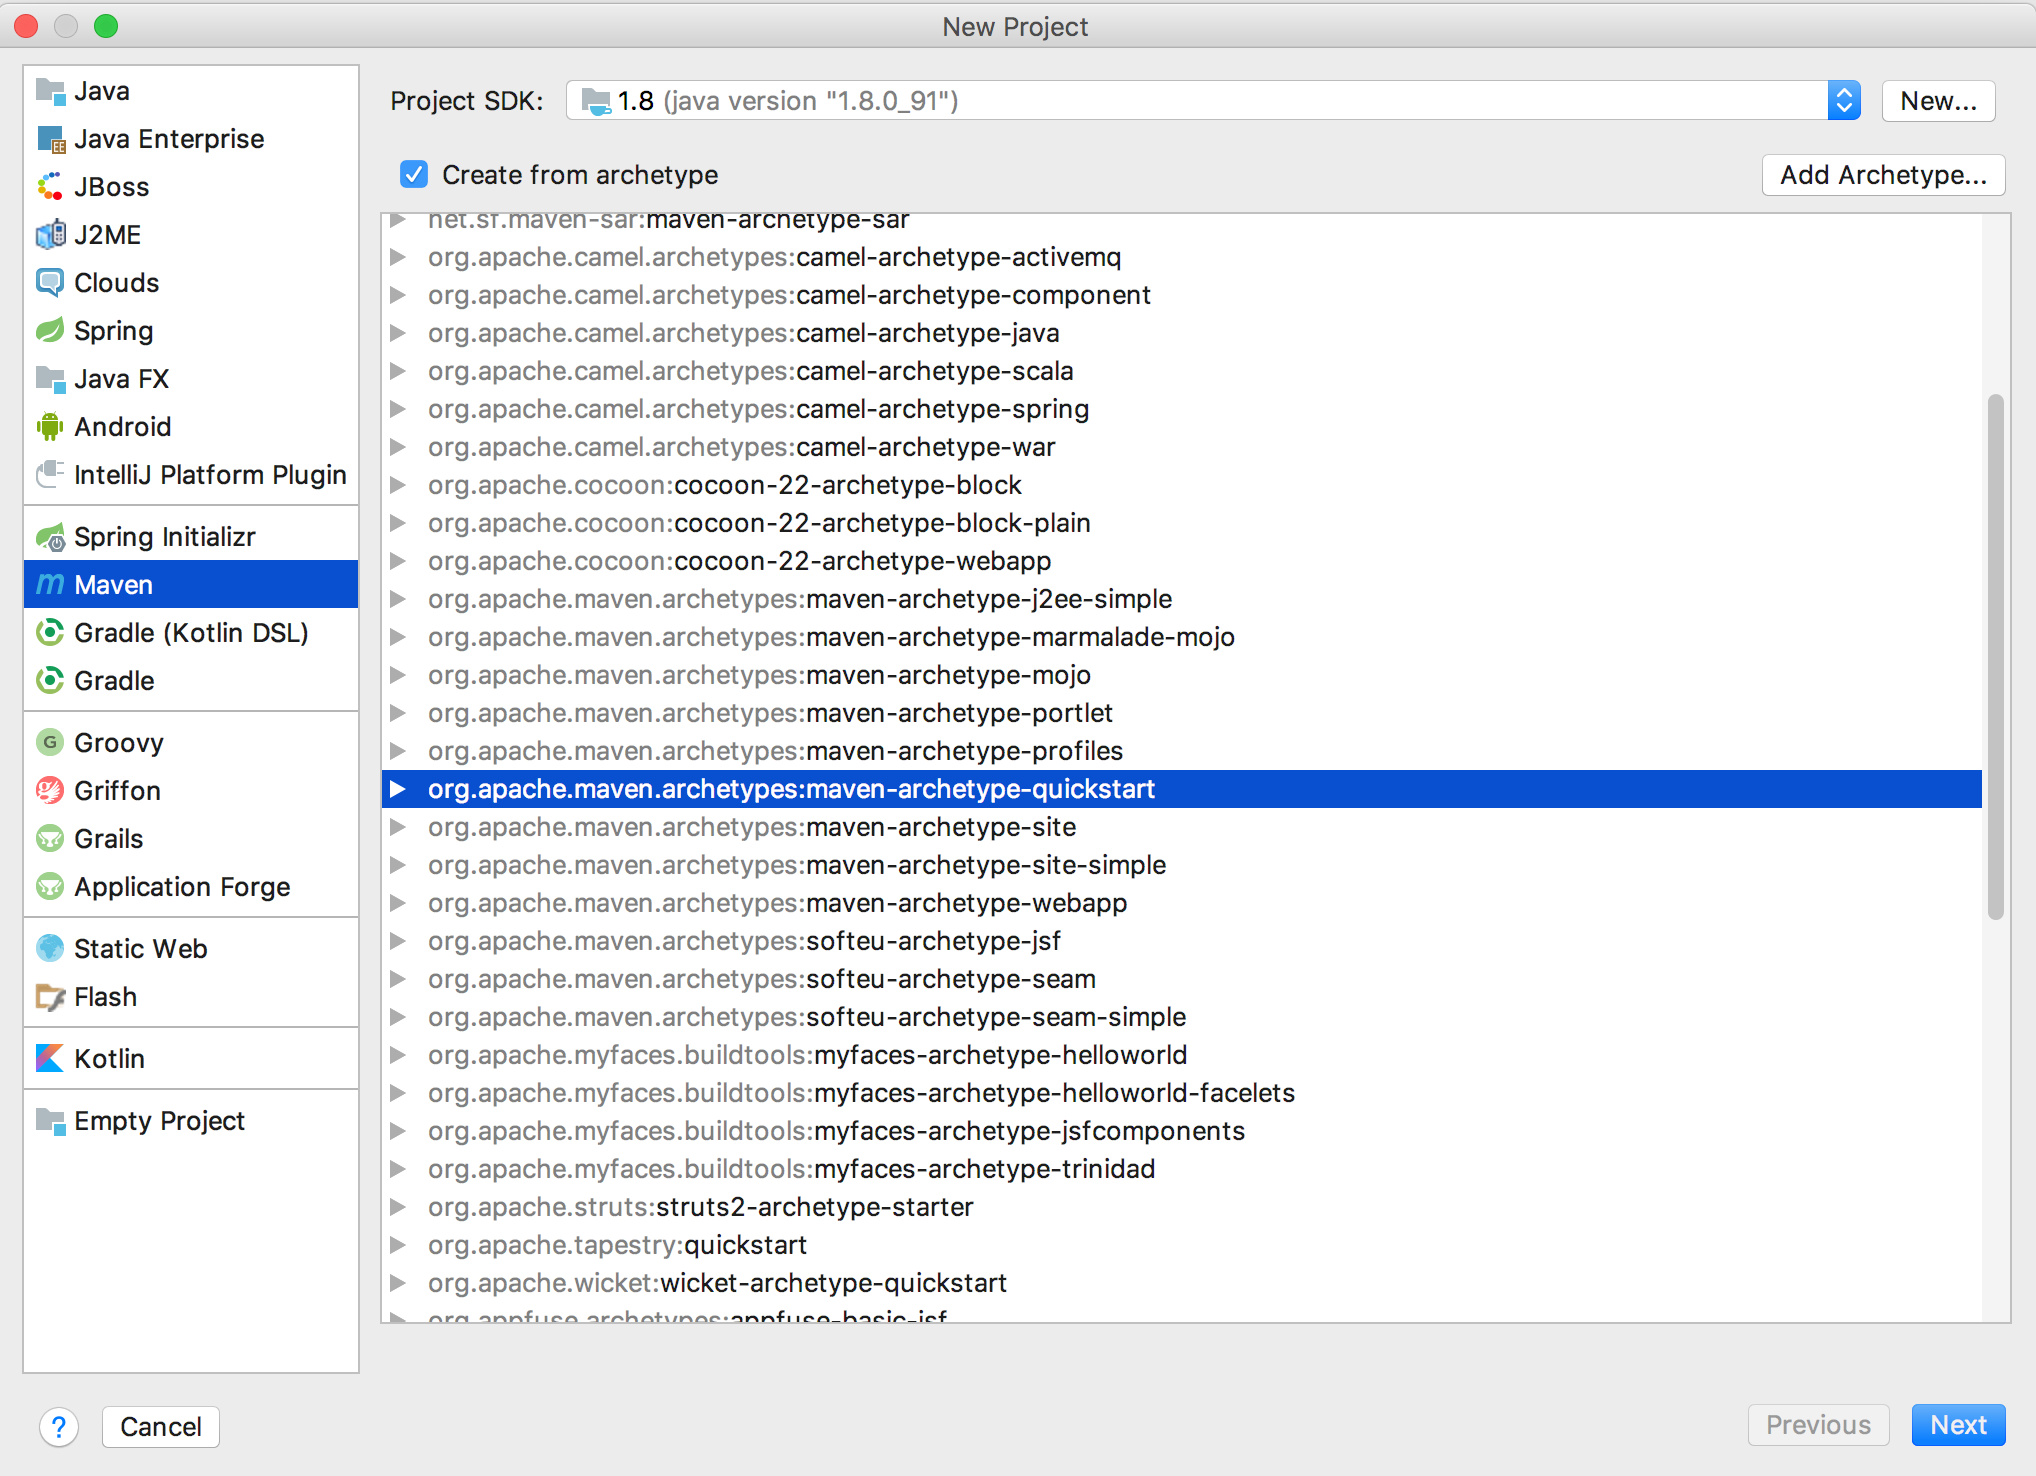Click the Android robot icon
This screenshot has height=1476, width=2036.
pos(50,427)
